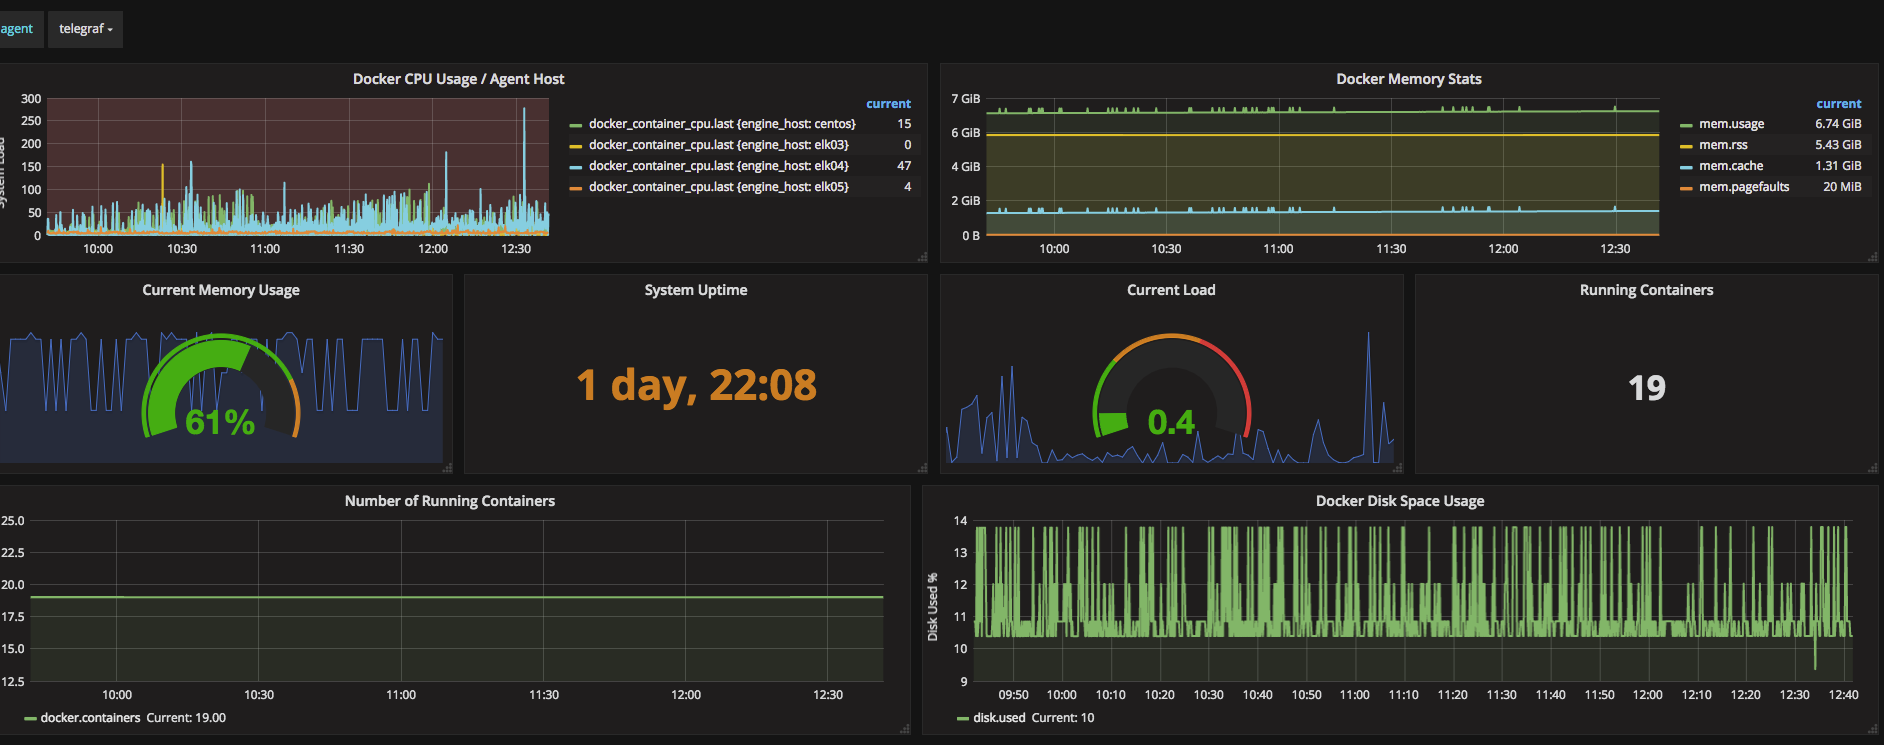The image size is (1884, 745).
Task: Open Docker Memory Stats panel title menu
Action: pos(1408,79)
